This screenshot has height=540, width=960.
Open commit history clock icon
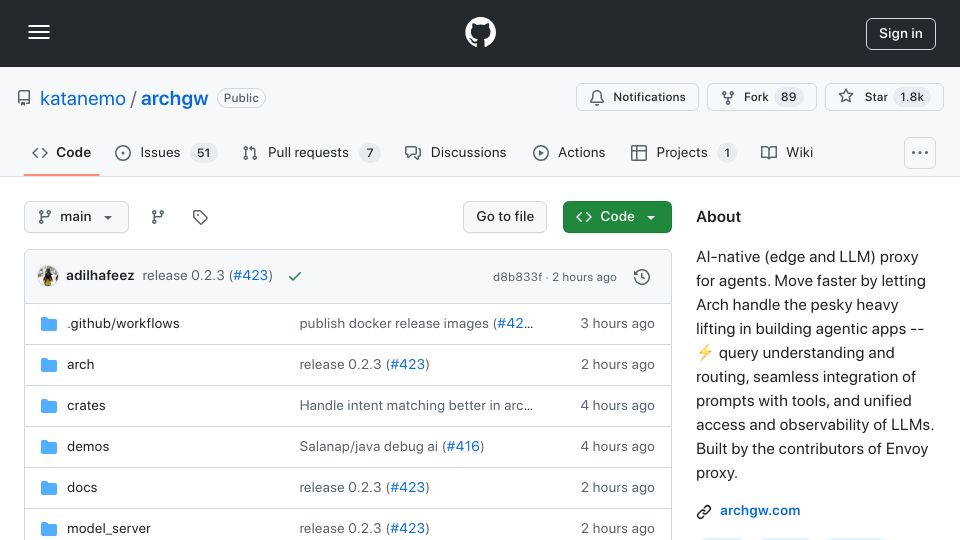pos(642,277)
